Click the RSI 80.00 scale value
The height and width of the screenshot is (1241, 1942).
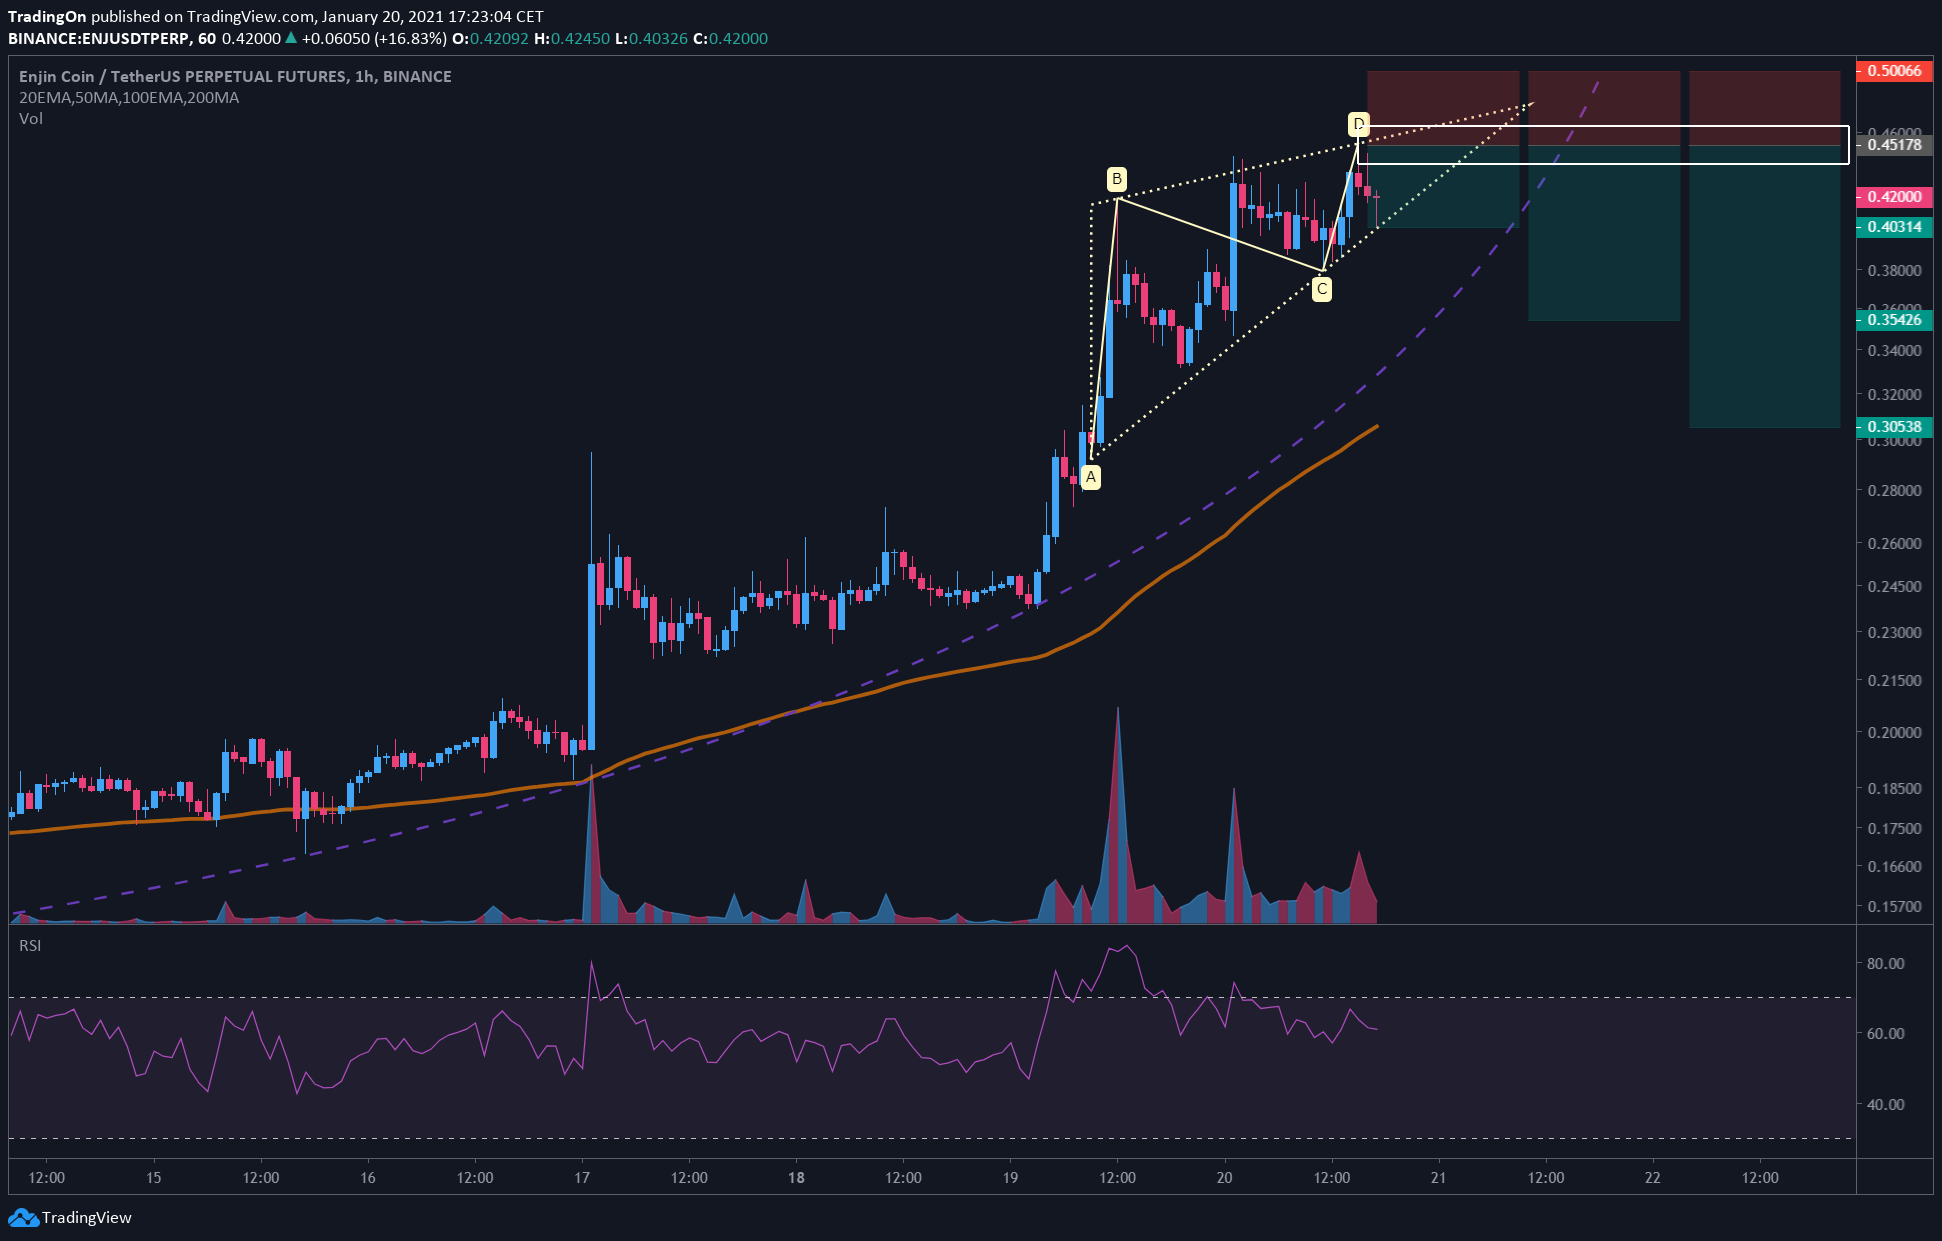click(1885, 963)
